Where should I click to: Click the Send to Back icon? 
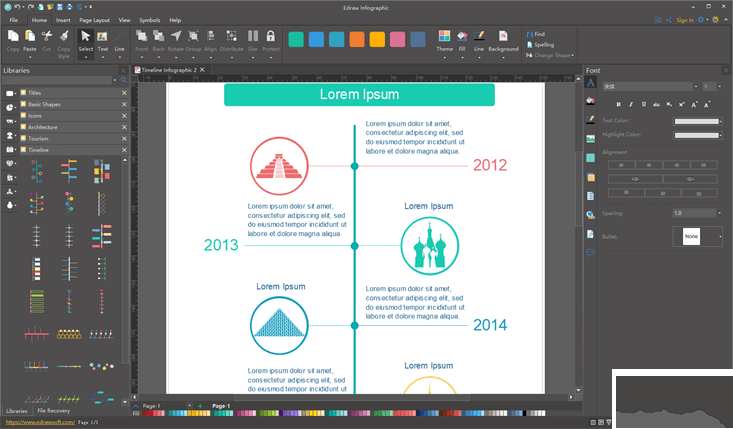[x=158, y=36]
